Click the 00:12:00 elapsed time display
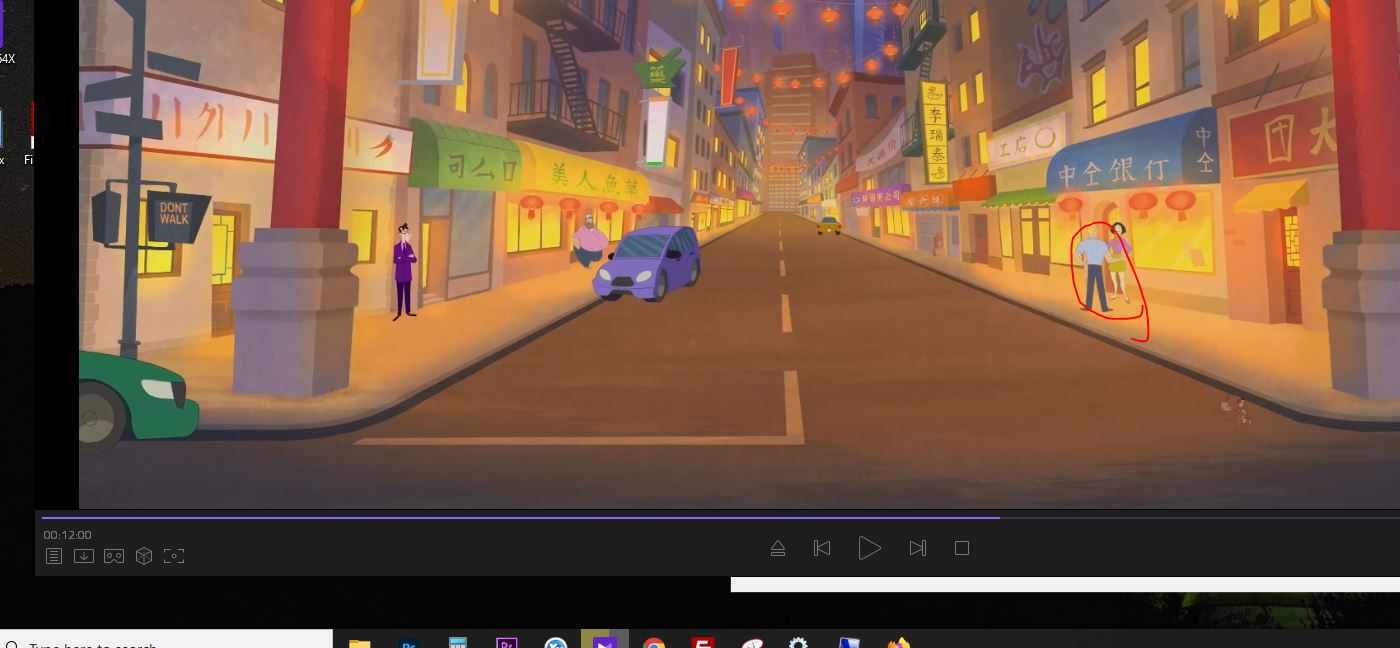This screenshot has width=1400, height=648. [67, 535]
